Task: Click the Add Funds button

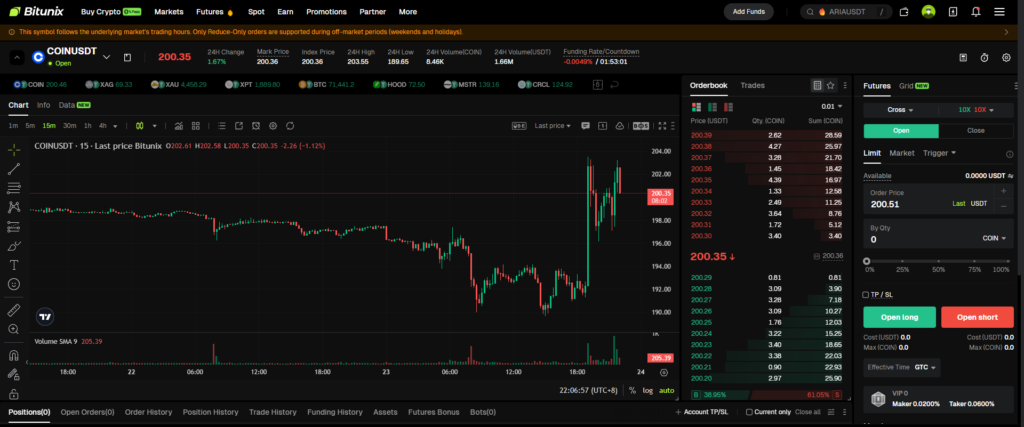Action: (x=748, y=12)
